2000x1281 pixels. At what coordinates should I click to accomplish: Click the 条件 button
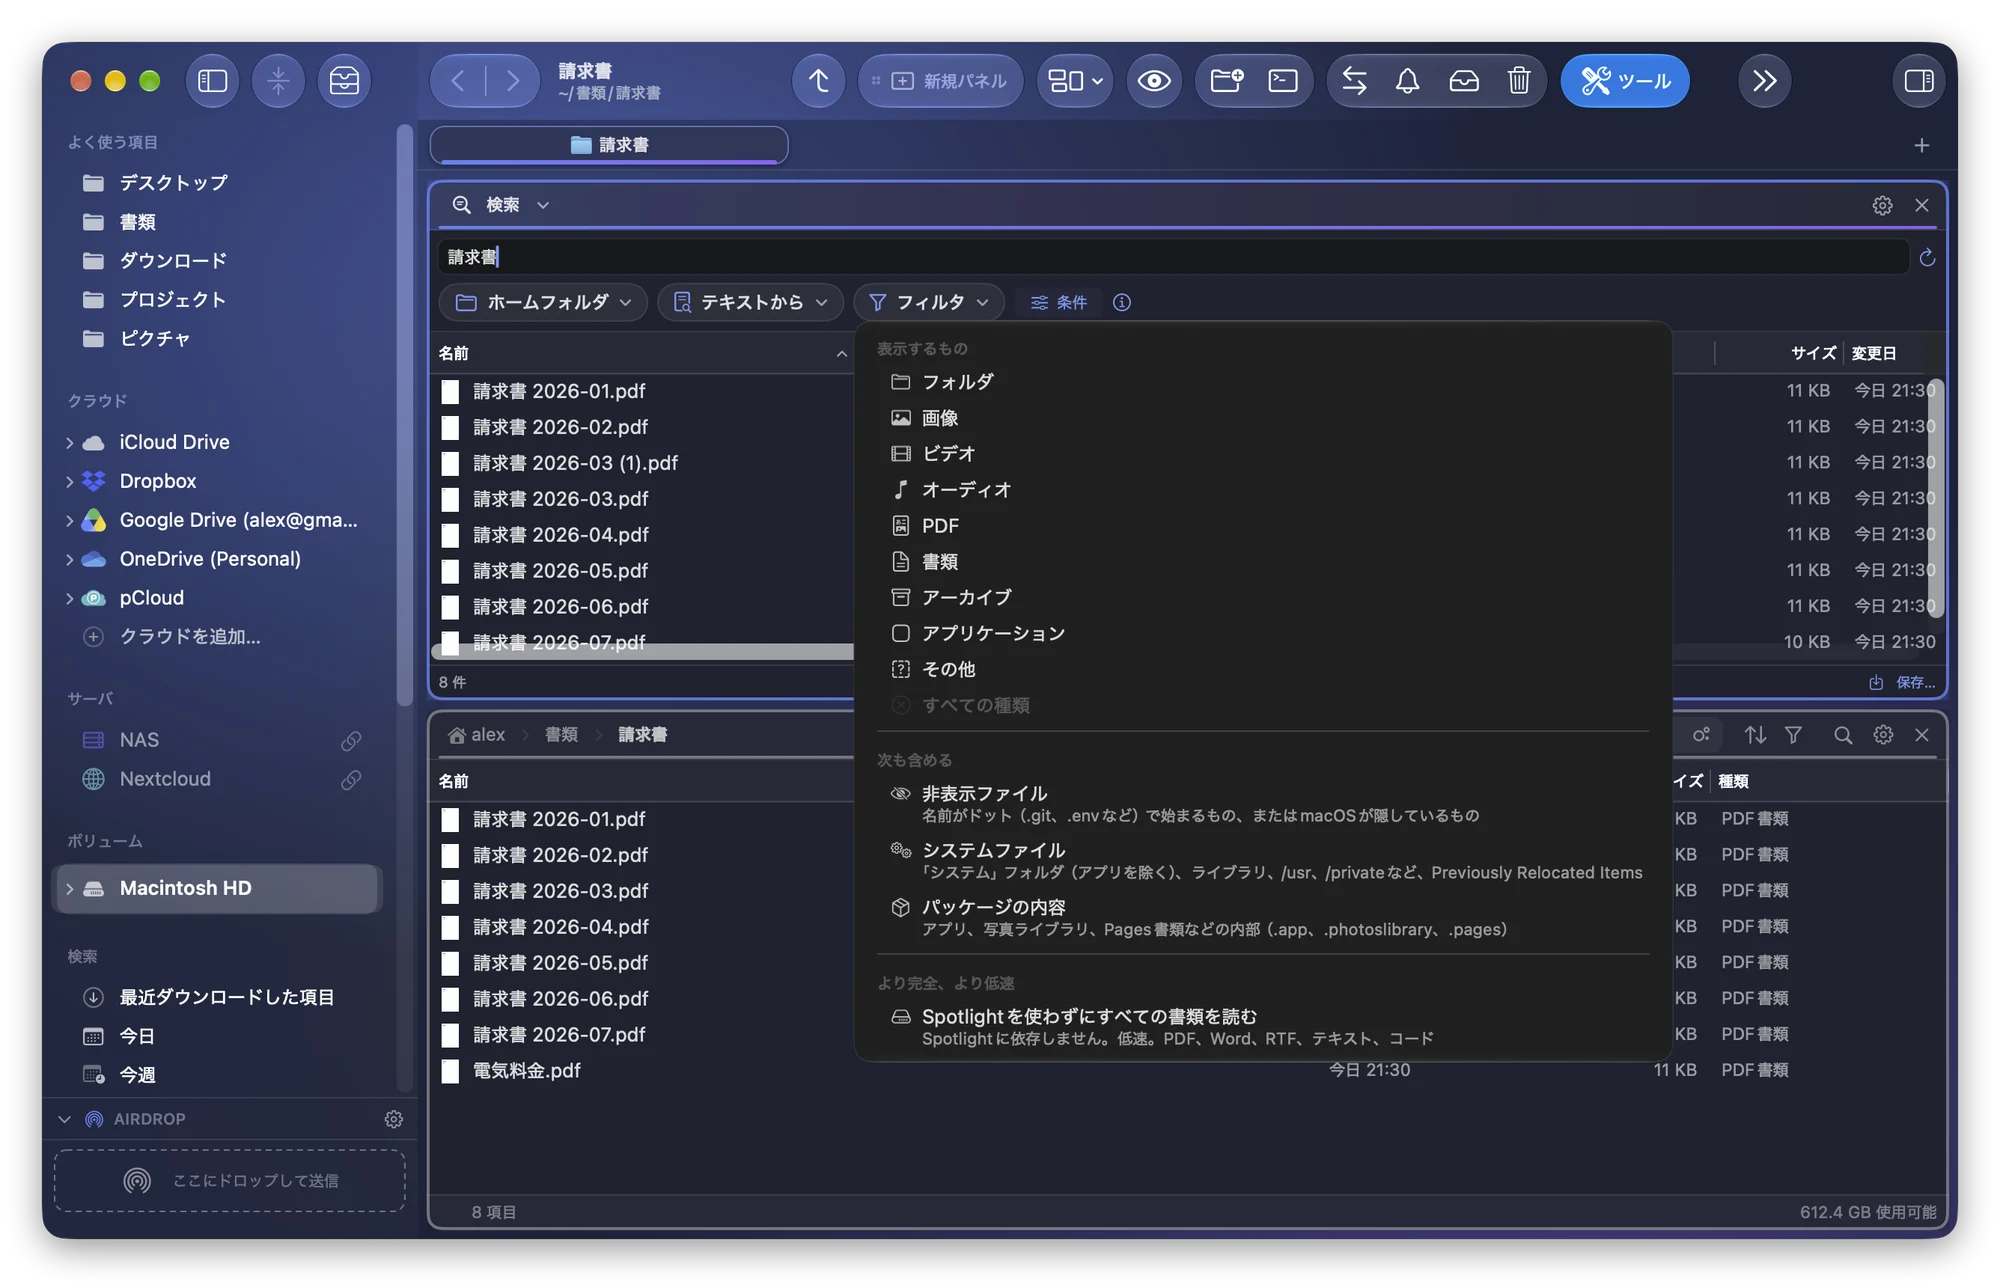coord(1059,302)
